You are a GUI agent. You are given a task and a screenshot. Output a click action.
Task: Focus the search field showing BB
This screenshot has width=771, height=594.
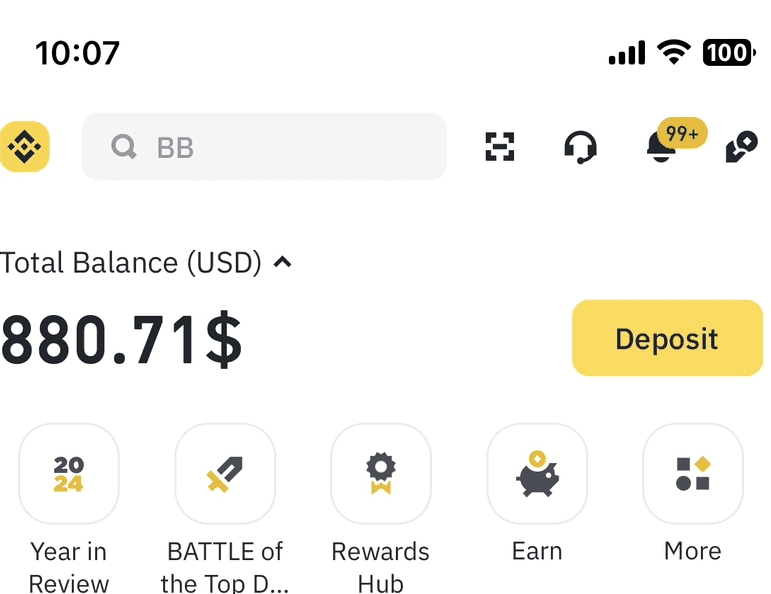tap(264, 147)
